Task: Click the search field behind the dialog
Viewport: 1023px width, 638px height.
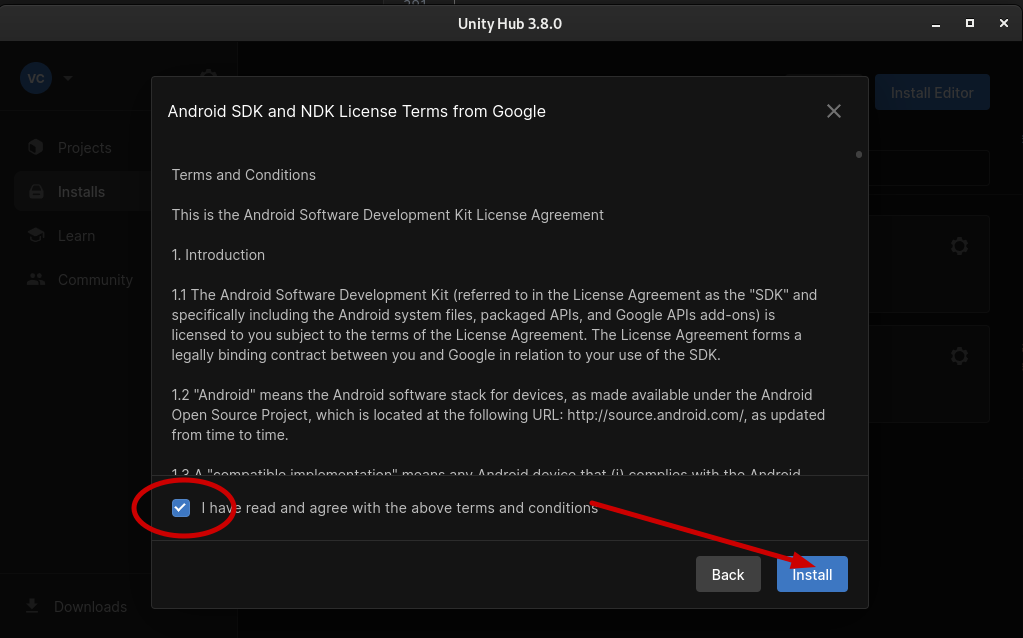Action: click(x=930, y=168)
